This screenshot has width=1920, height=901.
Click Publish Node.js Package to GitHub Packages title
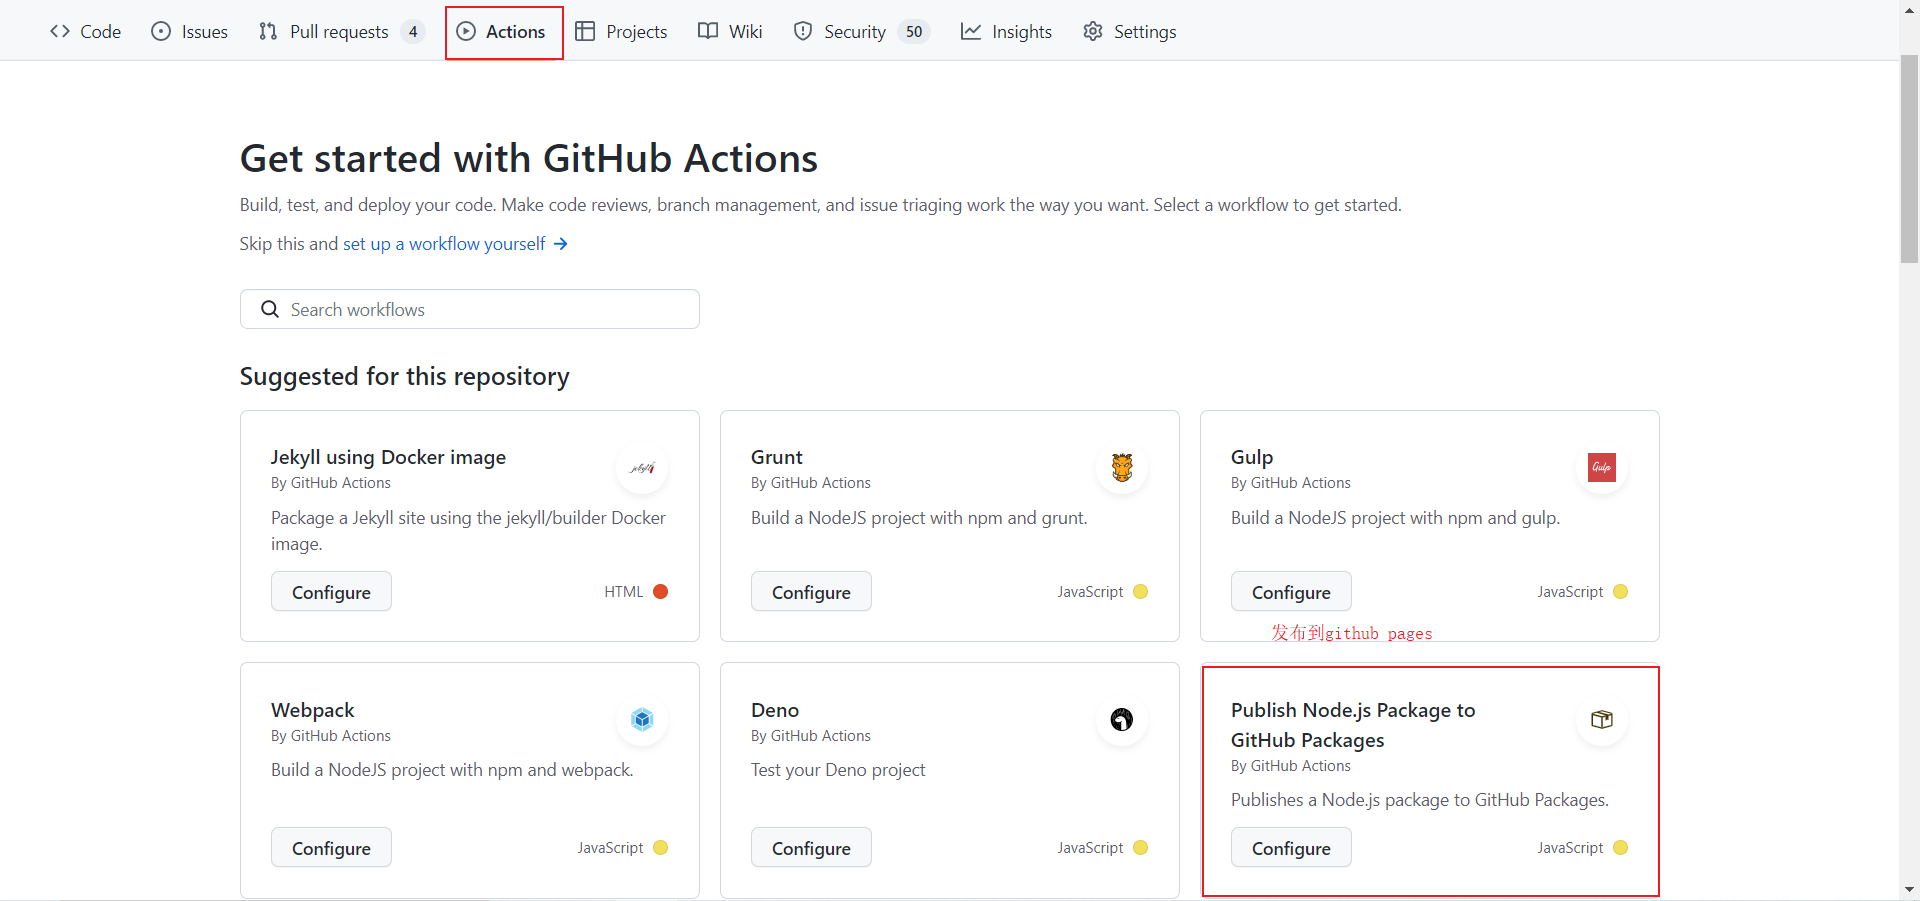pos(1353,725)
